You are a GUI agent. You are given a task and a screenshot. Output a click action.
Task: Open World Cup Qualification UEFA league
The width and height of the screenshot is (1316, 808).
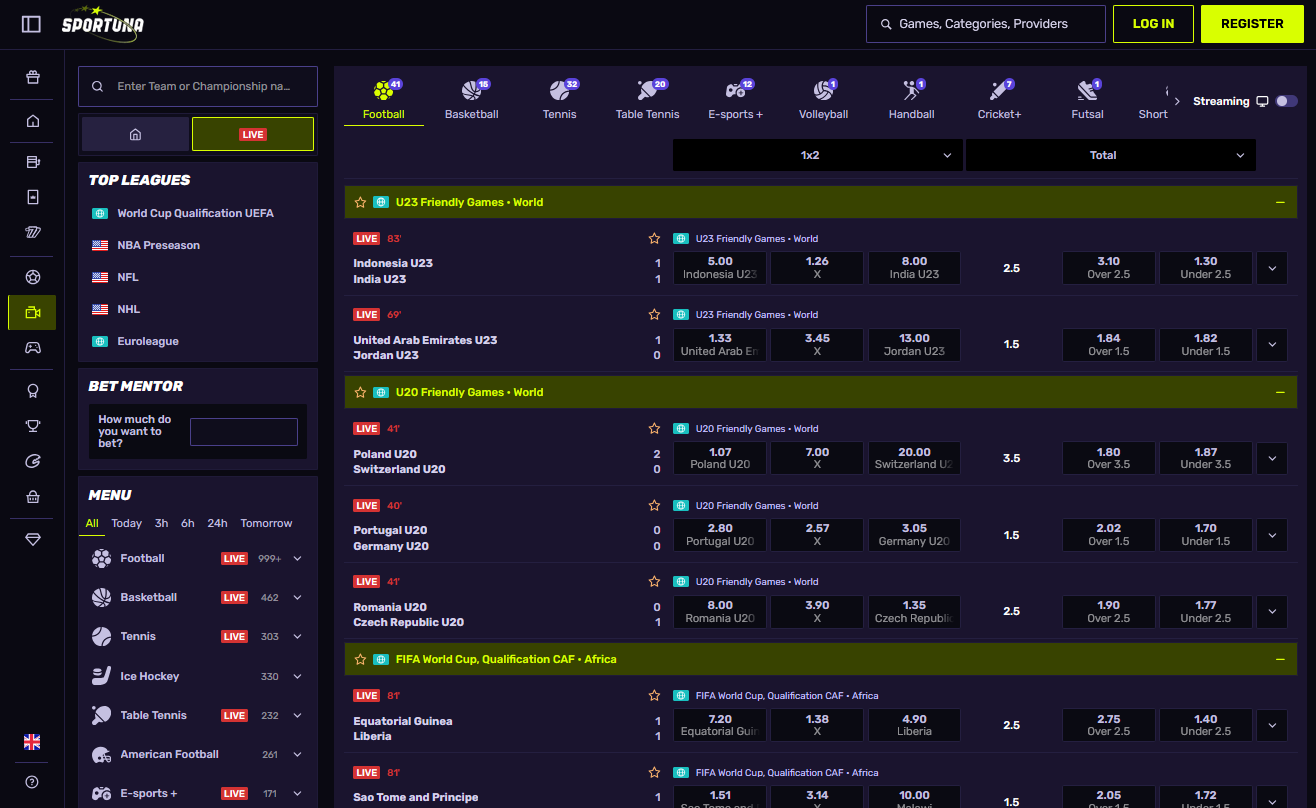click(x=195, y=213)
